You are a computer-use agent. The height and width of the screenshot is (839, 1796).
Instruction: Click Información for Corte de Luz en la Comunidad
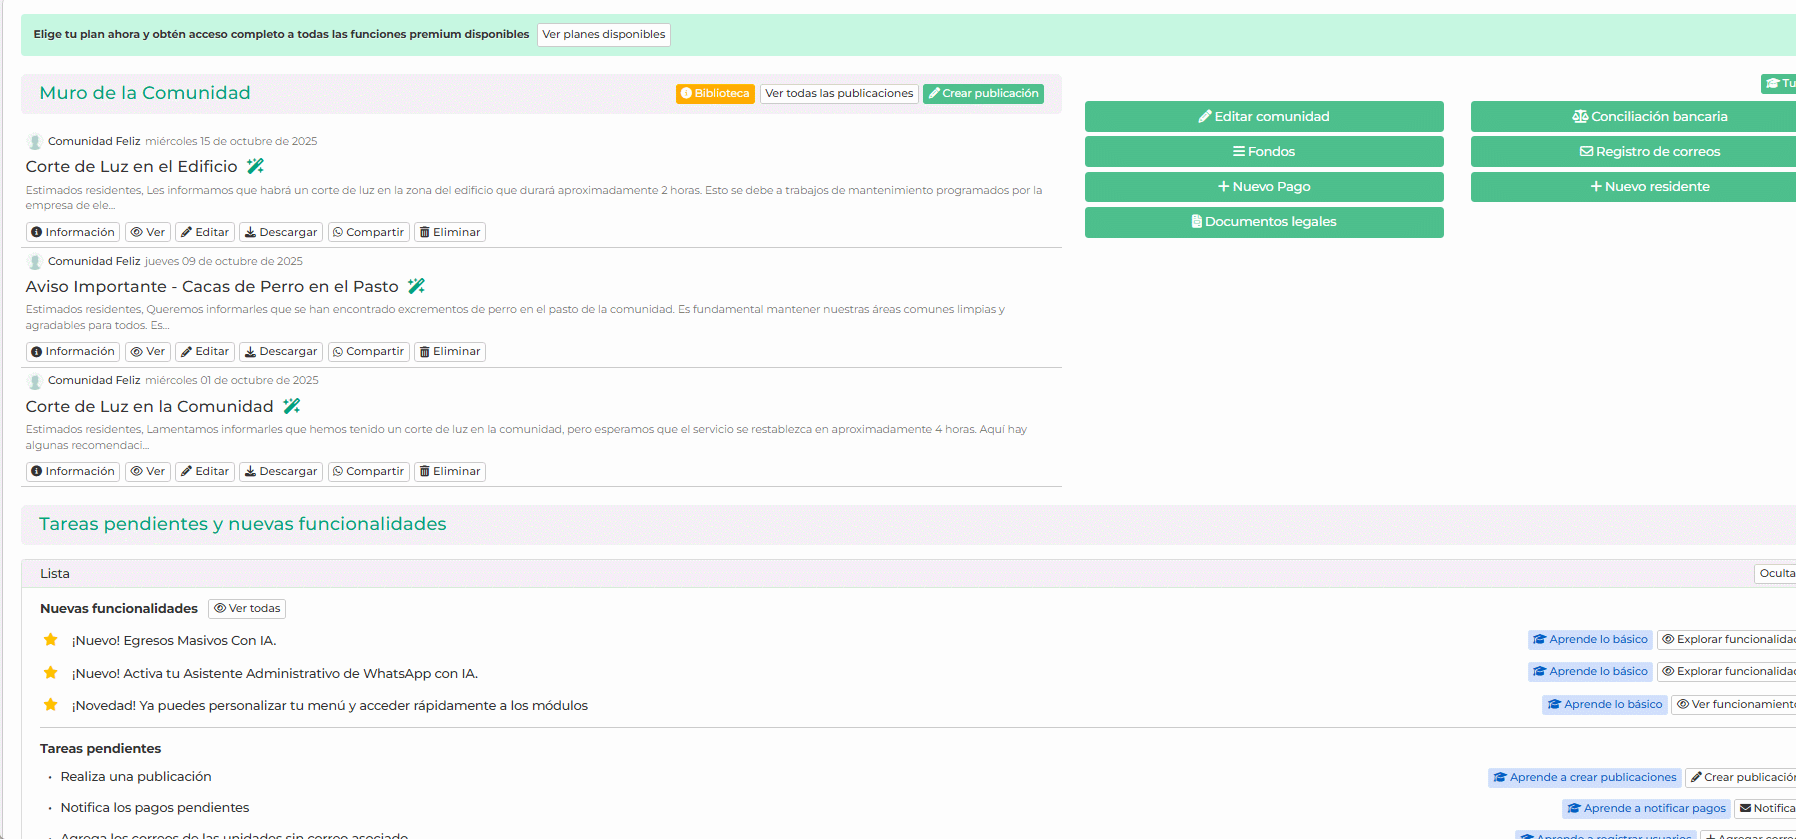(x=73, y=471)
